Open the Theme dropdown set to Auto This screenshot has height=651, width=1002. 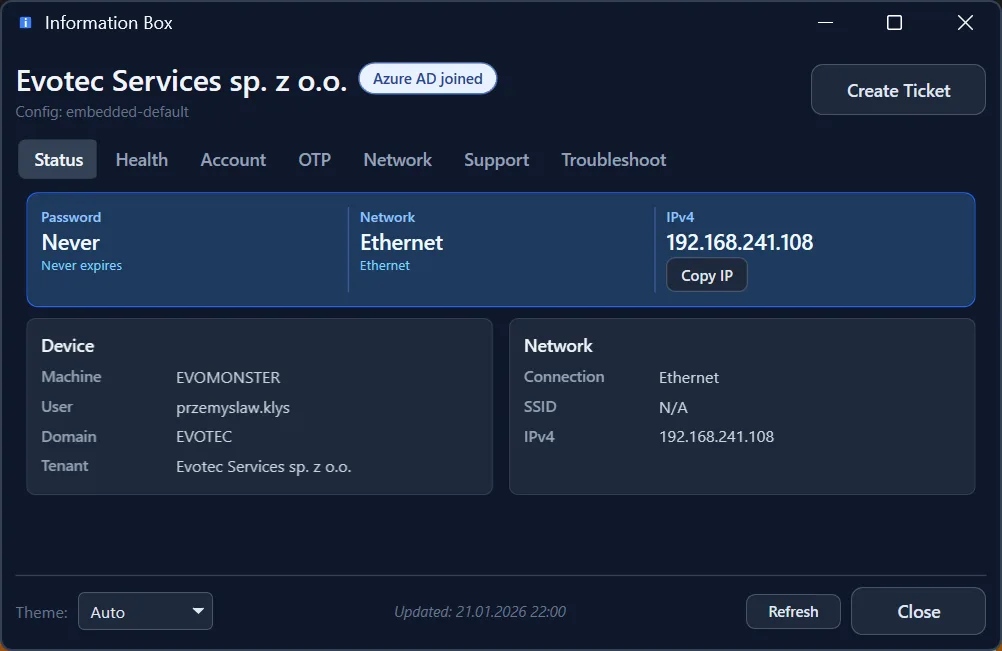click(145, 611)
